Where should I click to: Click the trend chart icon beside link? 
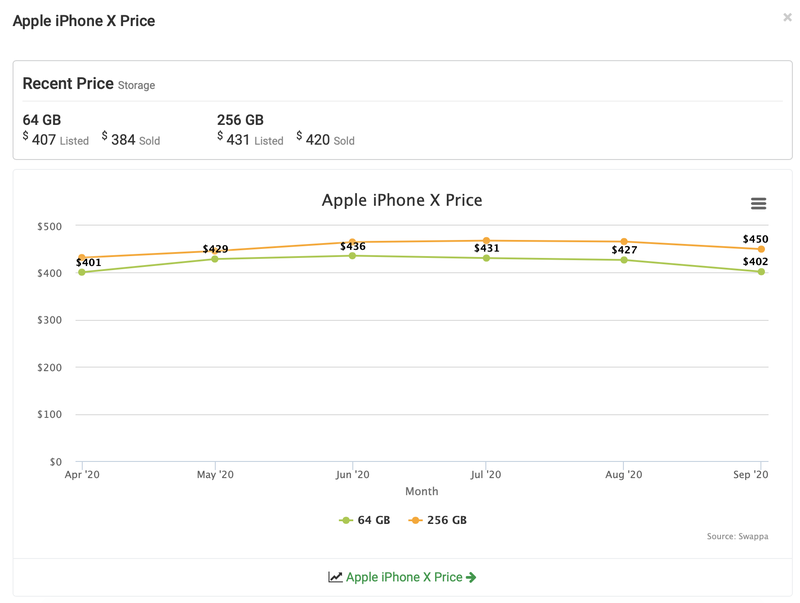[x=335, y=577]
